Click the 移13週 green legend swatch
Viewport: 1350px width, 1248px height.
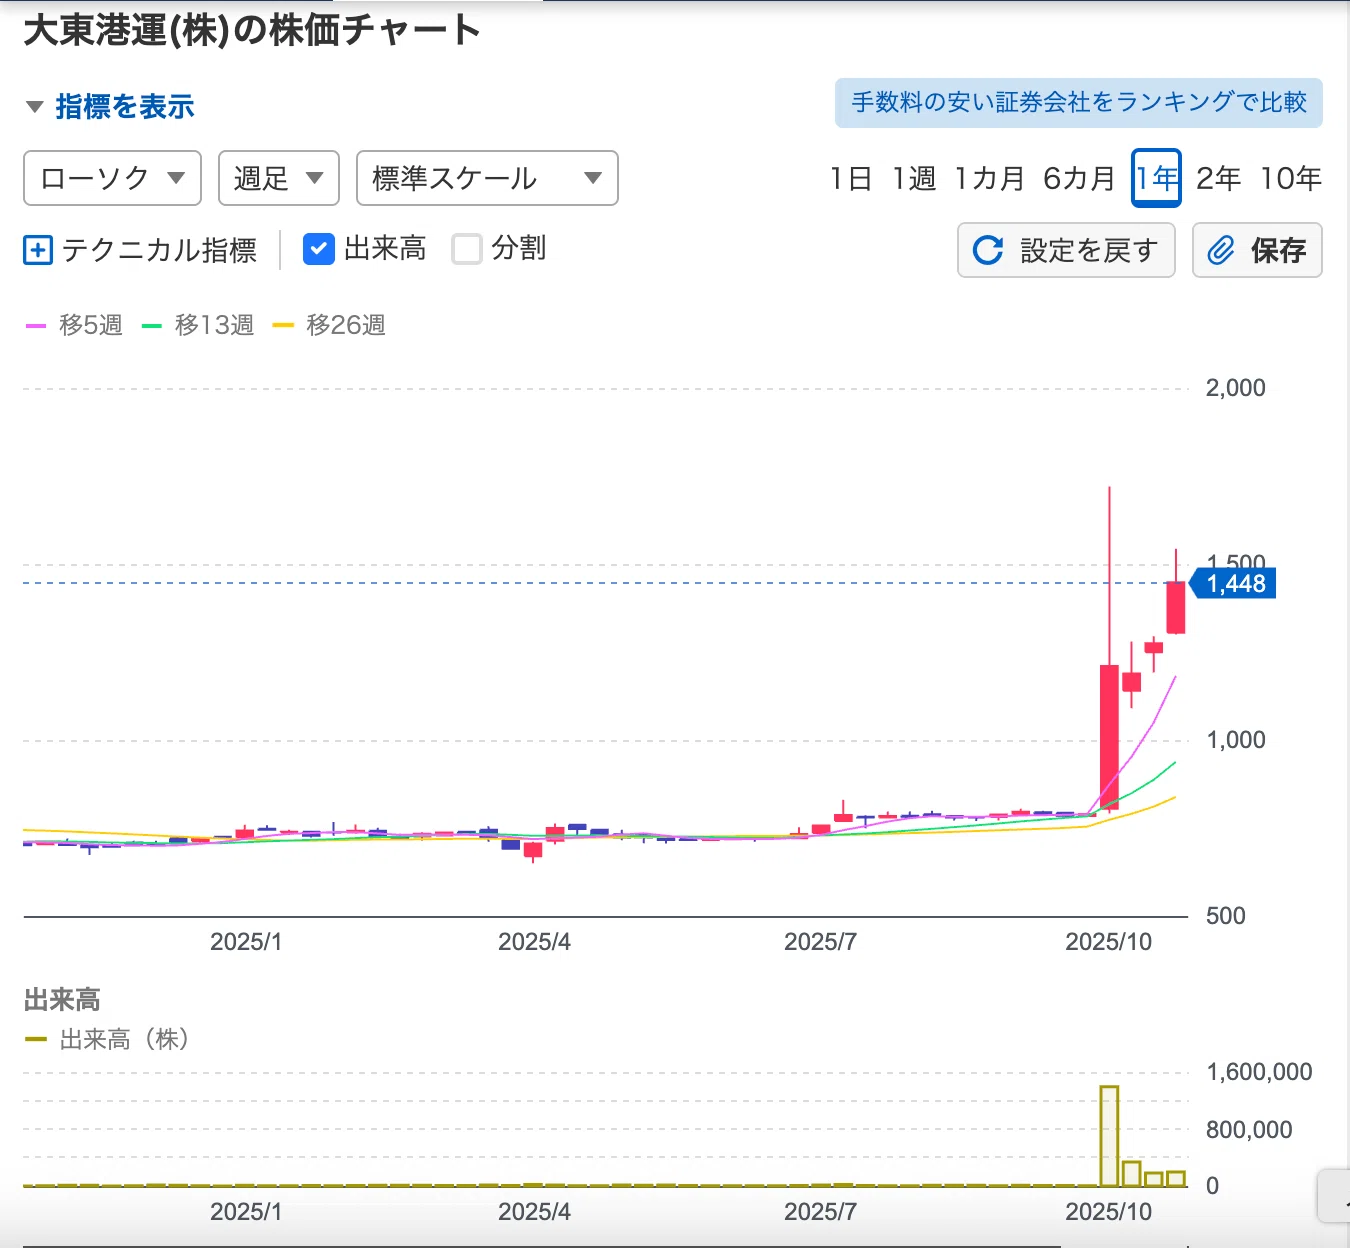coord(152,326)
